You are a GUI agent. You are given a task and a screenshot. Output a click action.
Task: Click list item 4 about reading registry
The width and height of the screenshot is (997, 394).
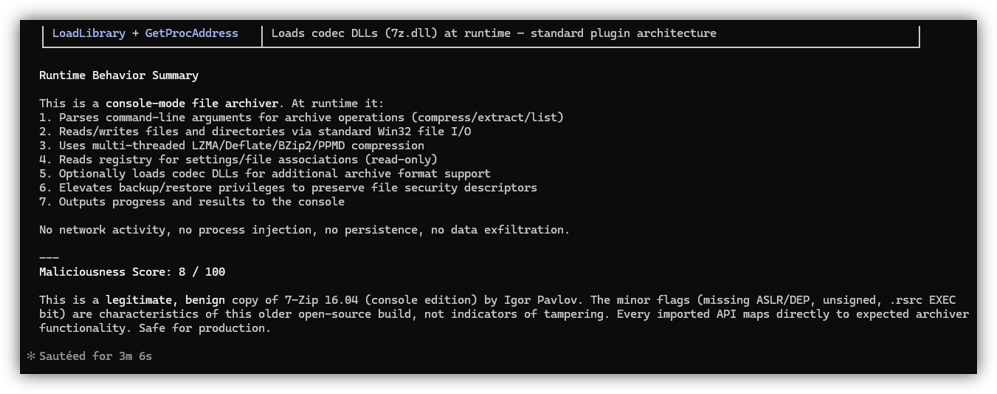pos(238,160)
